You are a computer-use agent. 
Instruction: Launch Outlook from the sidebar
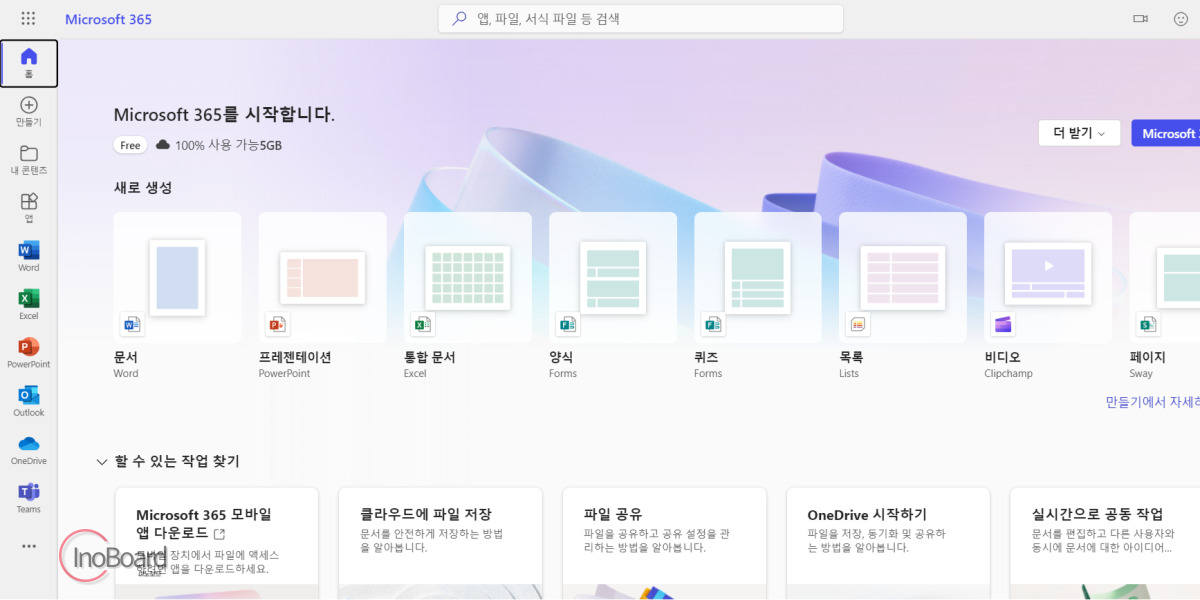click(29, 401)
